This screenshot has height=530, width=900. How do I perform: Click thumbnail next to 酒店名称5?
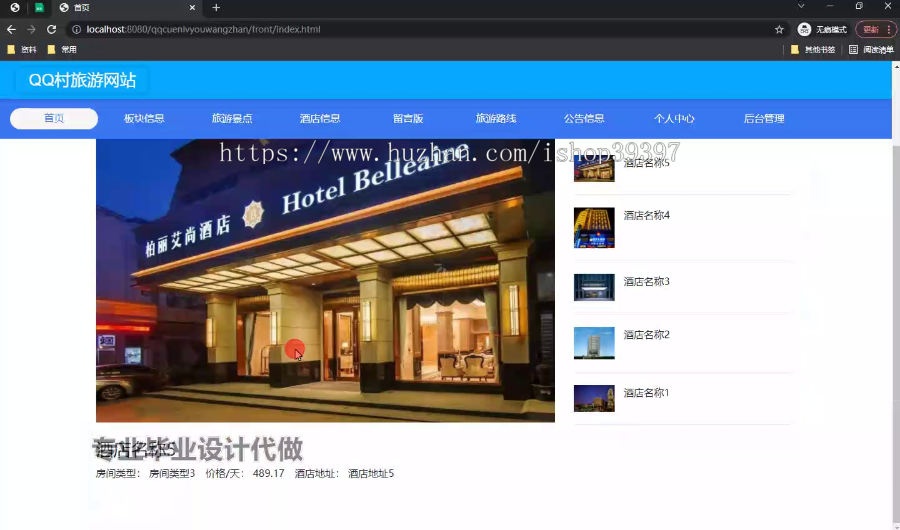pyautogui.click(x=594, y=168)
